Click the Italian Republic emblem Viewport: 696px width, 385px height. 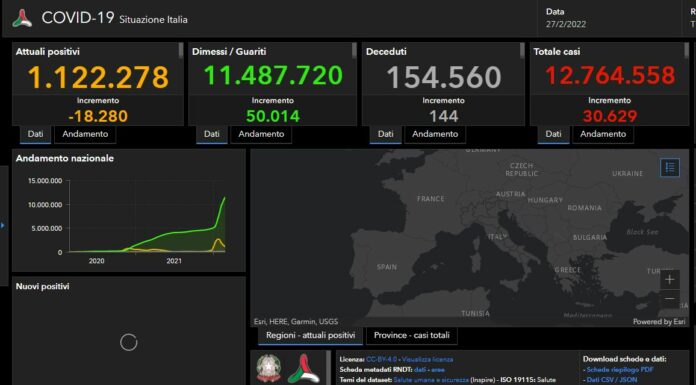point(269,368)
